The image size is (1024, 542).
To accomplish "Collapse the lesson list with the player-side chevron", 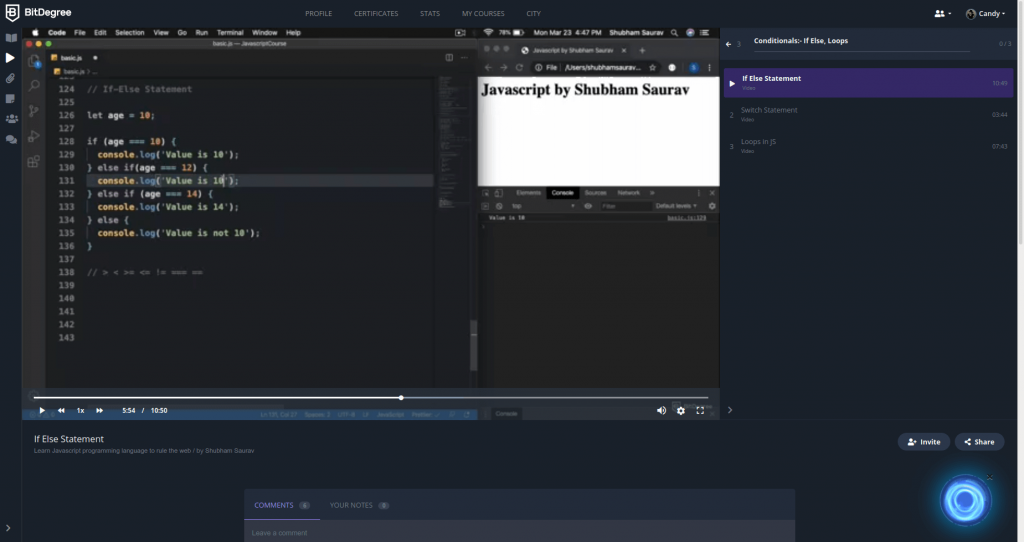I will (x=730, y=410).
